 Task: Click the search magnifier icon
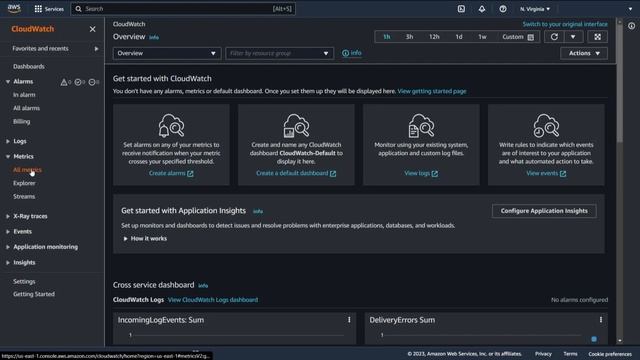(x=78, y=9)
